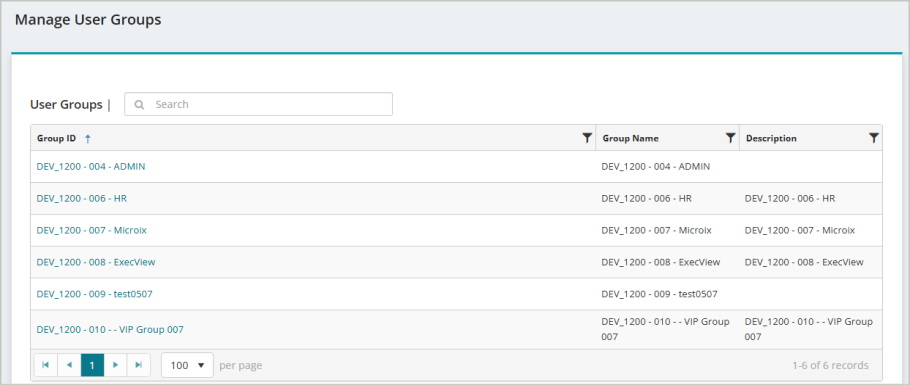The width and height of the screenshot is (910, 385).
Task: Go to previous page arrow icon
Action: [69, 365]
